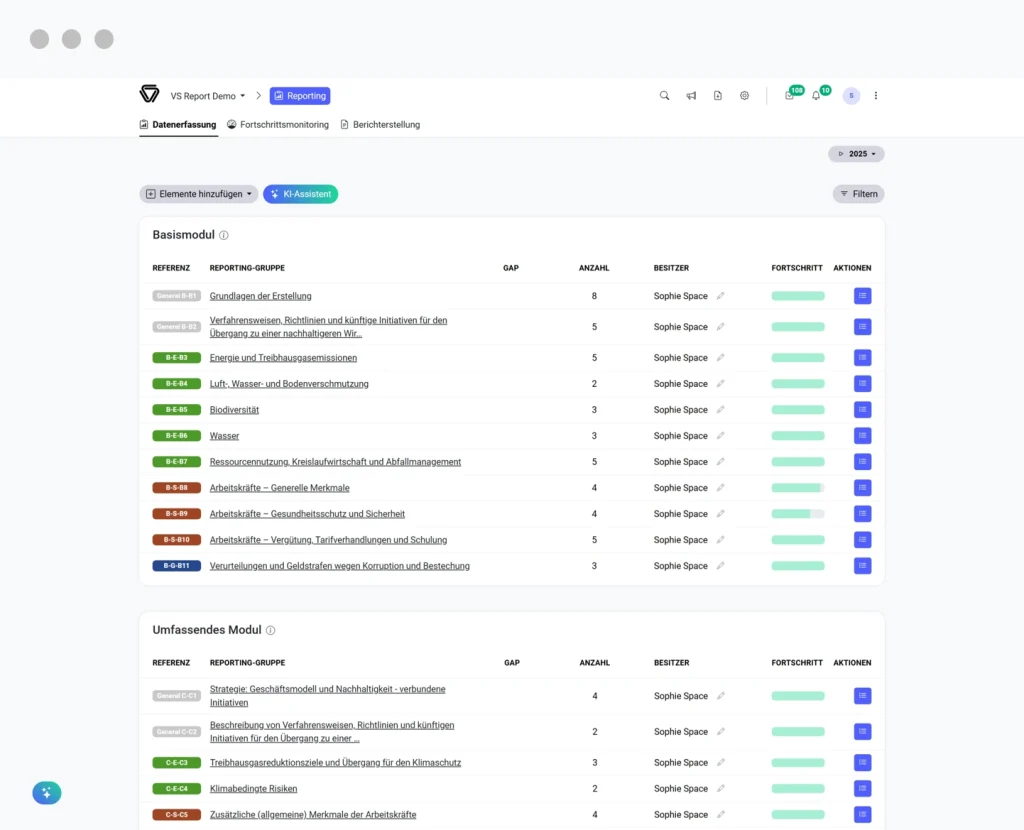1024x830 pixels.
Task: Expand the Elemente hinzufügen dropdown
Action: (x=199, y=194)
